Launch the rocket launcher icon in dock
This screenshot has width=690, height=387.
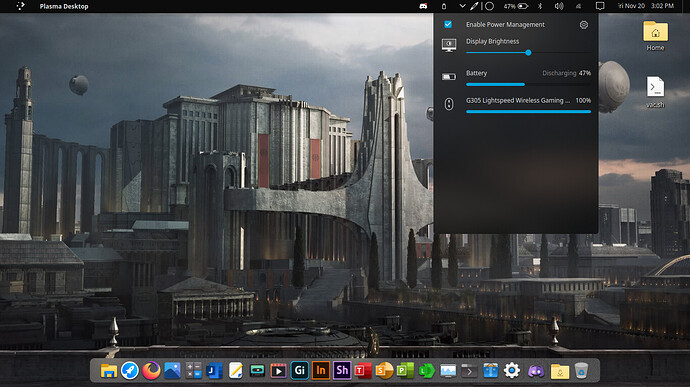130,371
